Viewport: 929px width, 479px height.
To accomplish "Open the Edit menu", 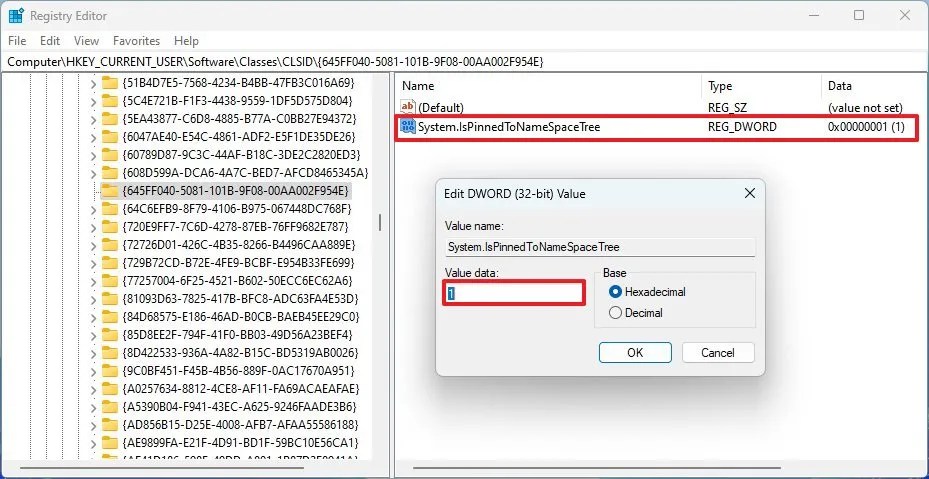I will tap(50, 41).
